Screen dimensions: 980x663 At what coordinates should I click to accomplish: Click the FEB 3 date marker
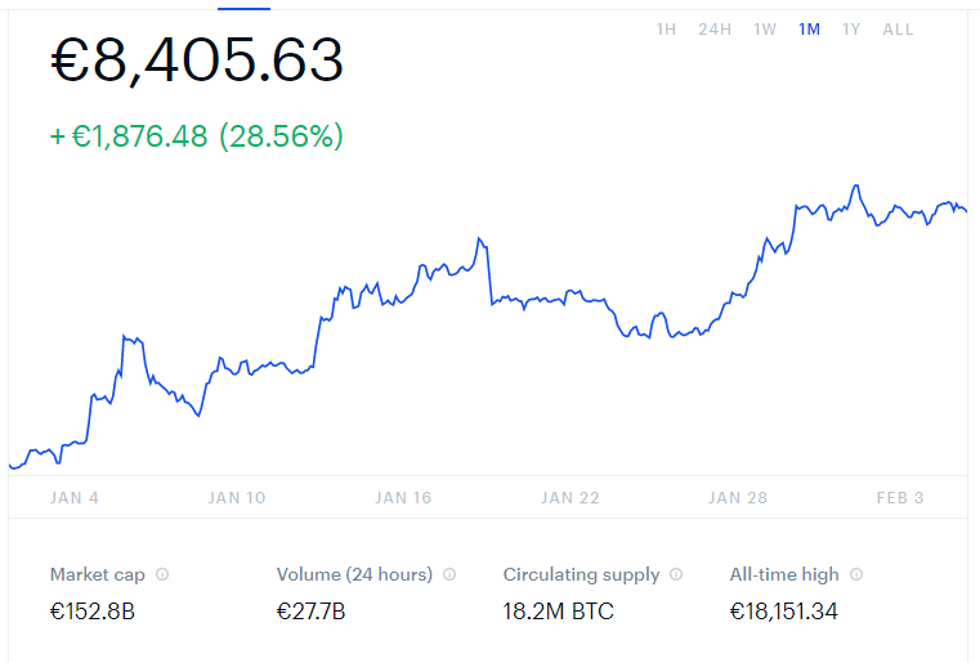(x=900, y=497)
